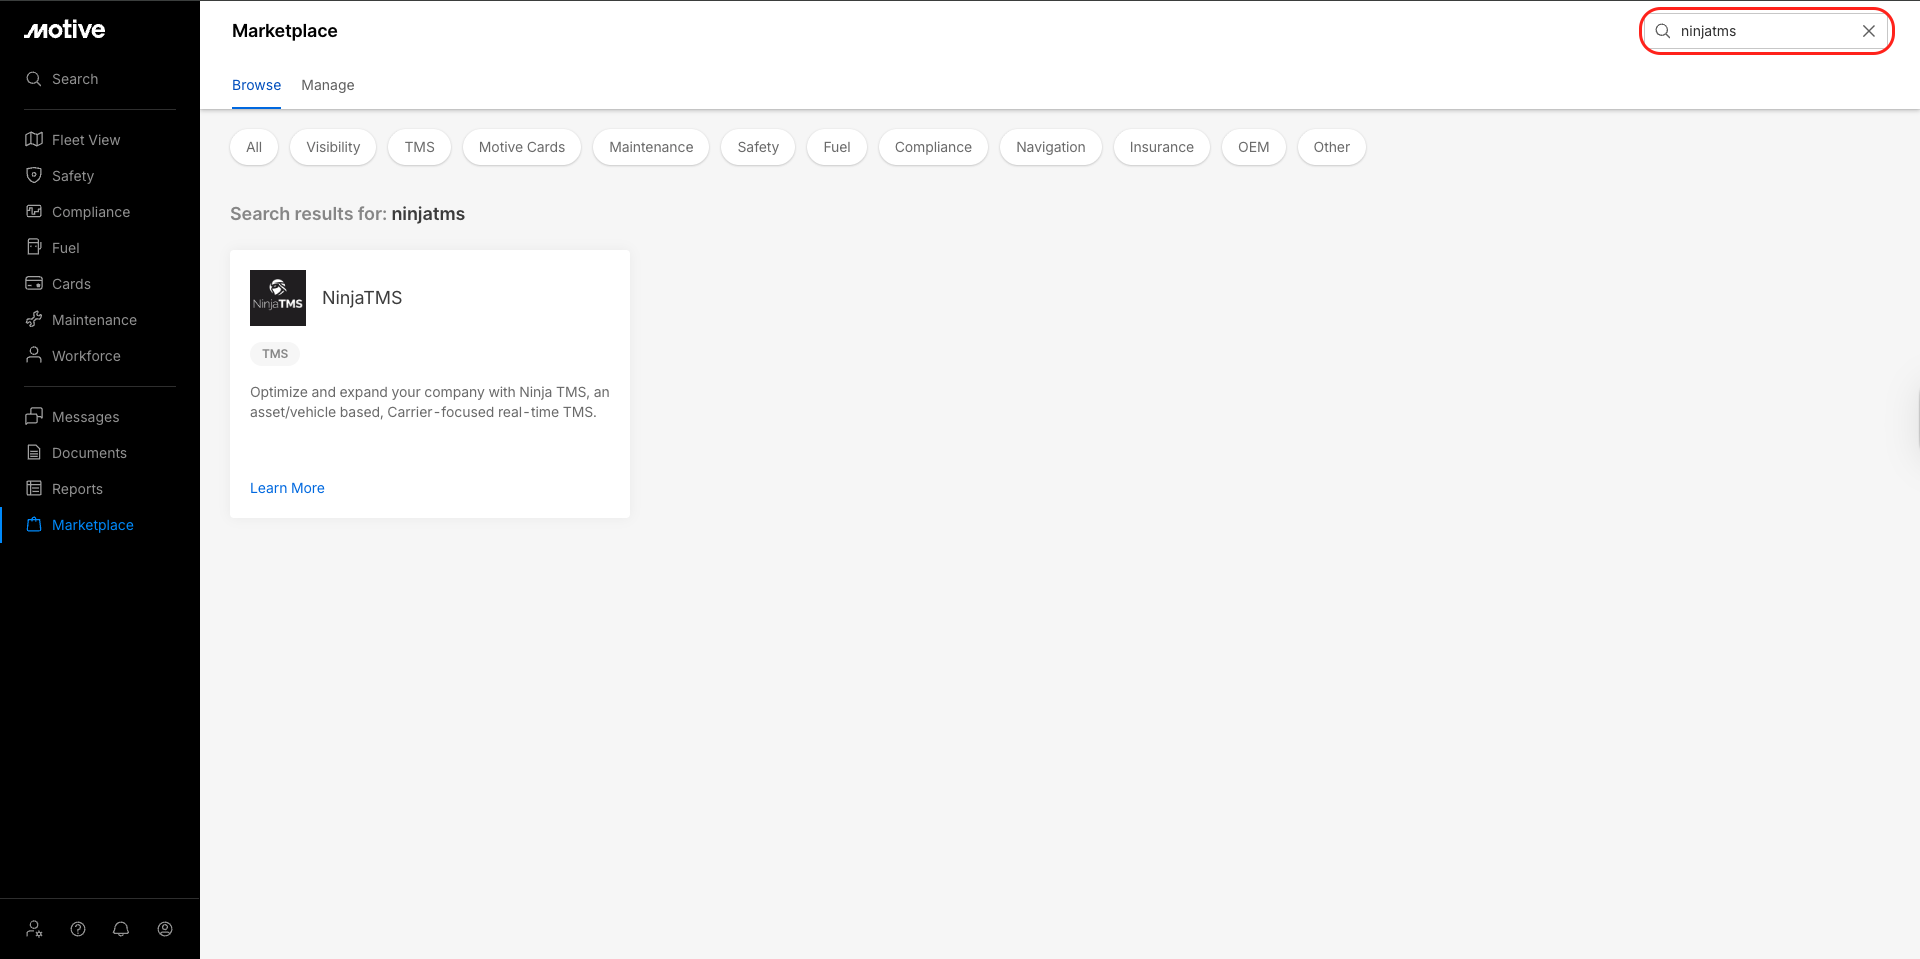Filter by Visibility category
The image size is (1920, 959).
(x=333, y=147)
